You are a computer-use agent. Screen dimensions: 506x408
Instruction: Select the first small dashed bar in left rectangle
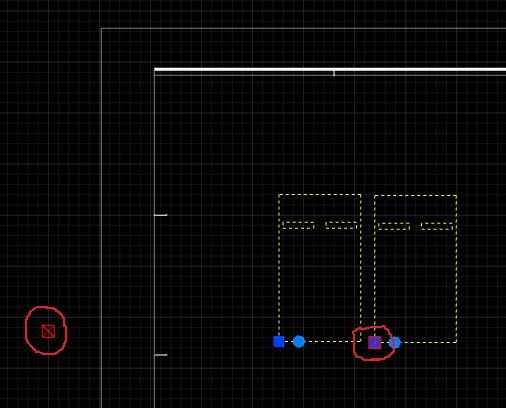pyautogui.click(x=298, y=226)
